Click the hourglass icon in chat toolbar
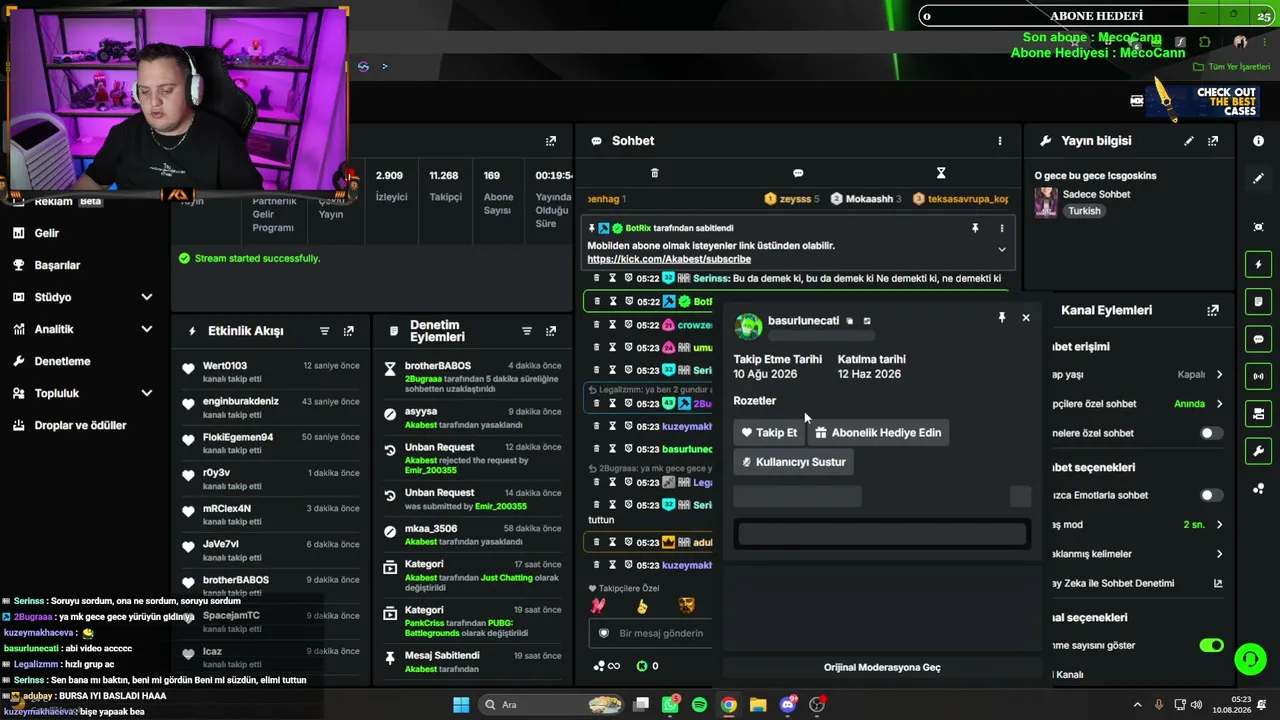 tap(941, 173)
